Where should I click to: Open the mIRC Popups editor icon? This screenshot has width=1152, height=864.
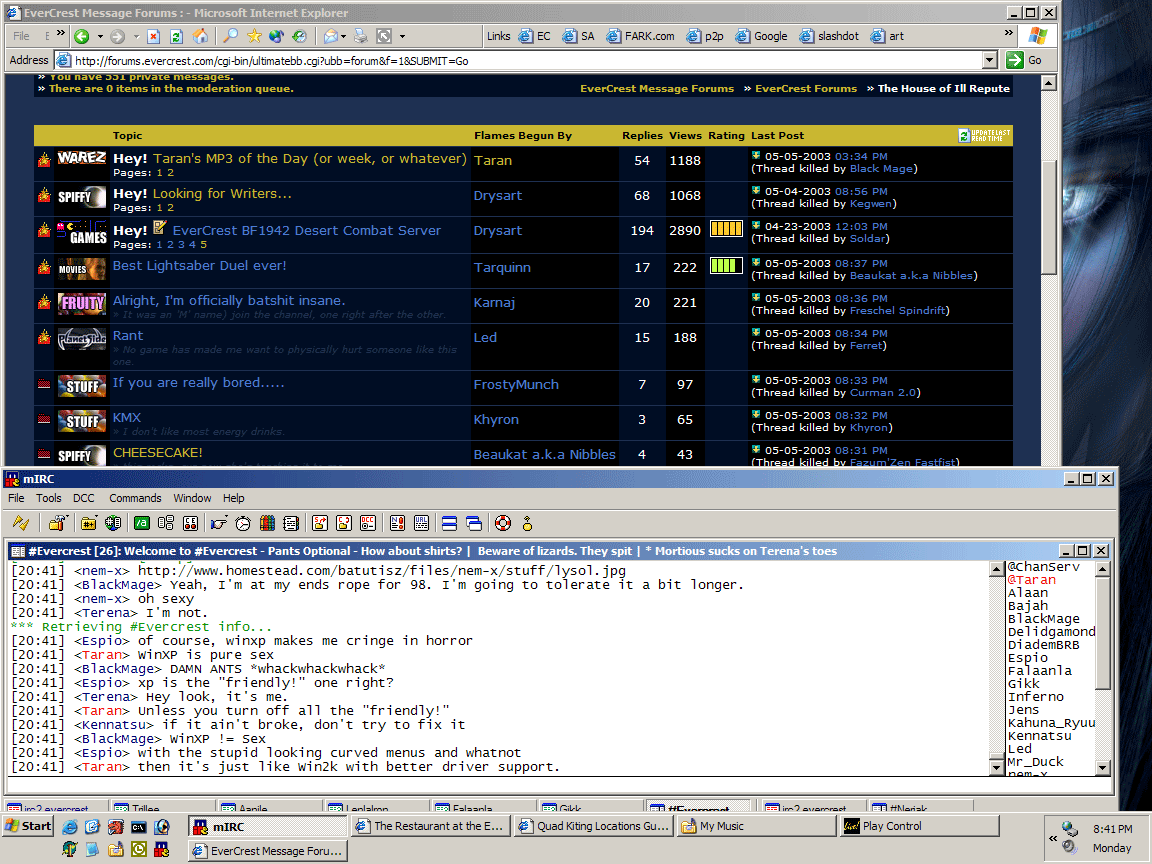(x=166, y=523)
